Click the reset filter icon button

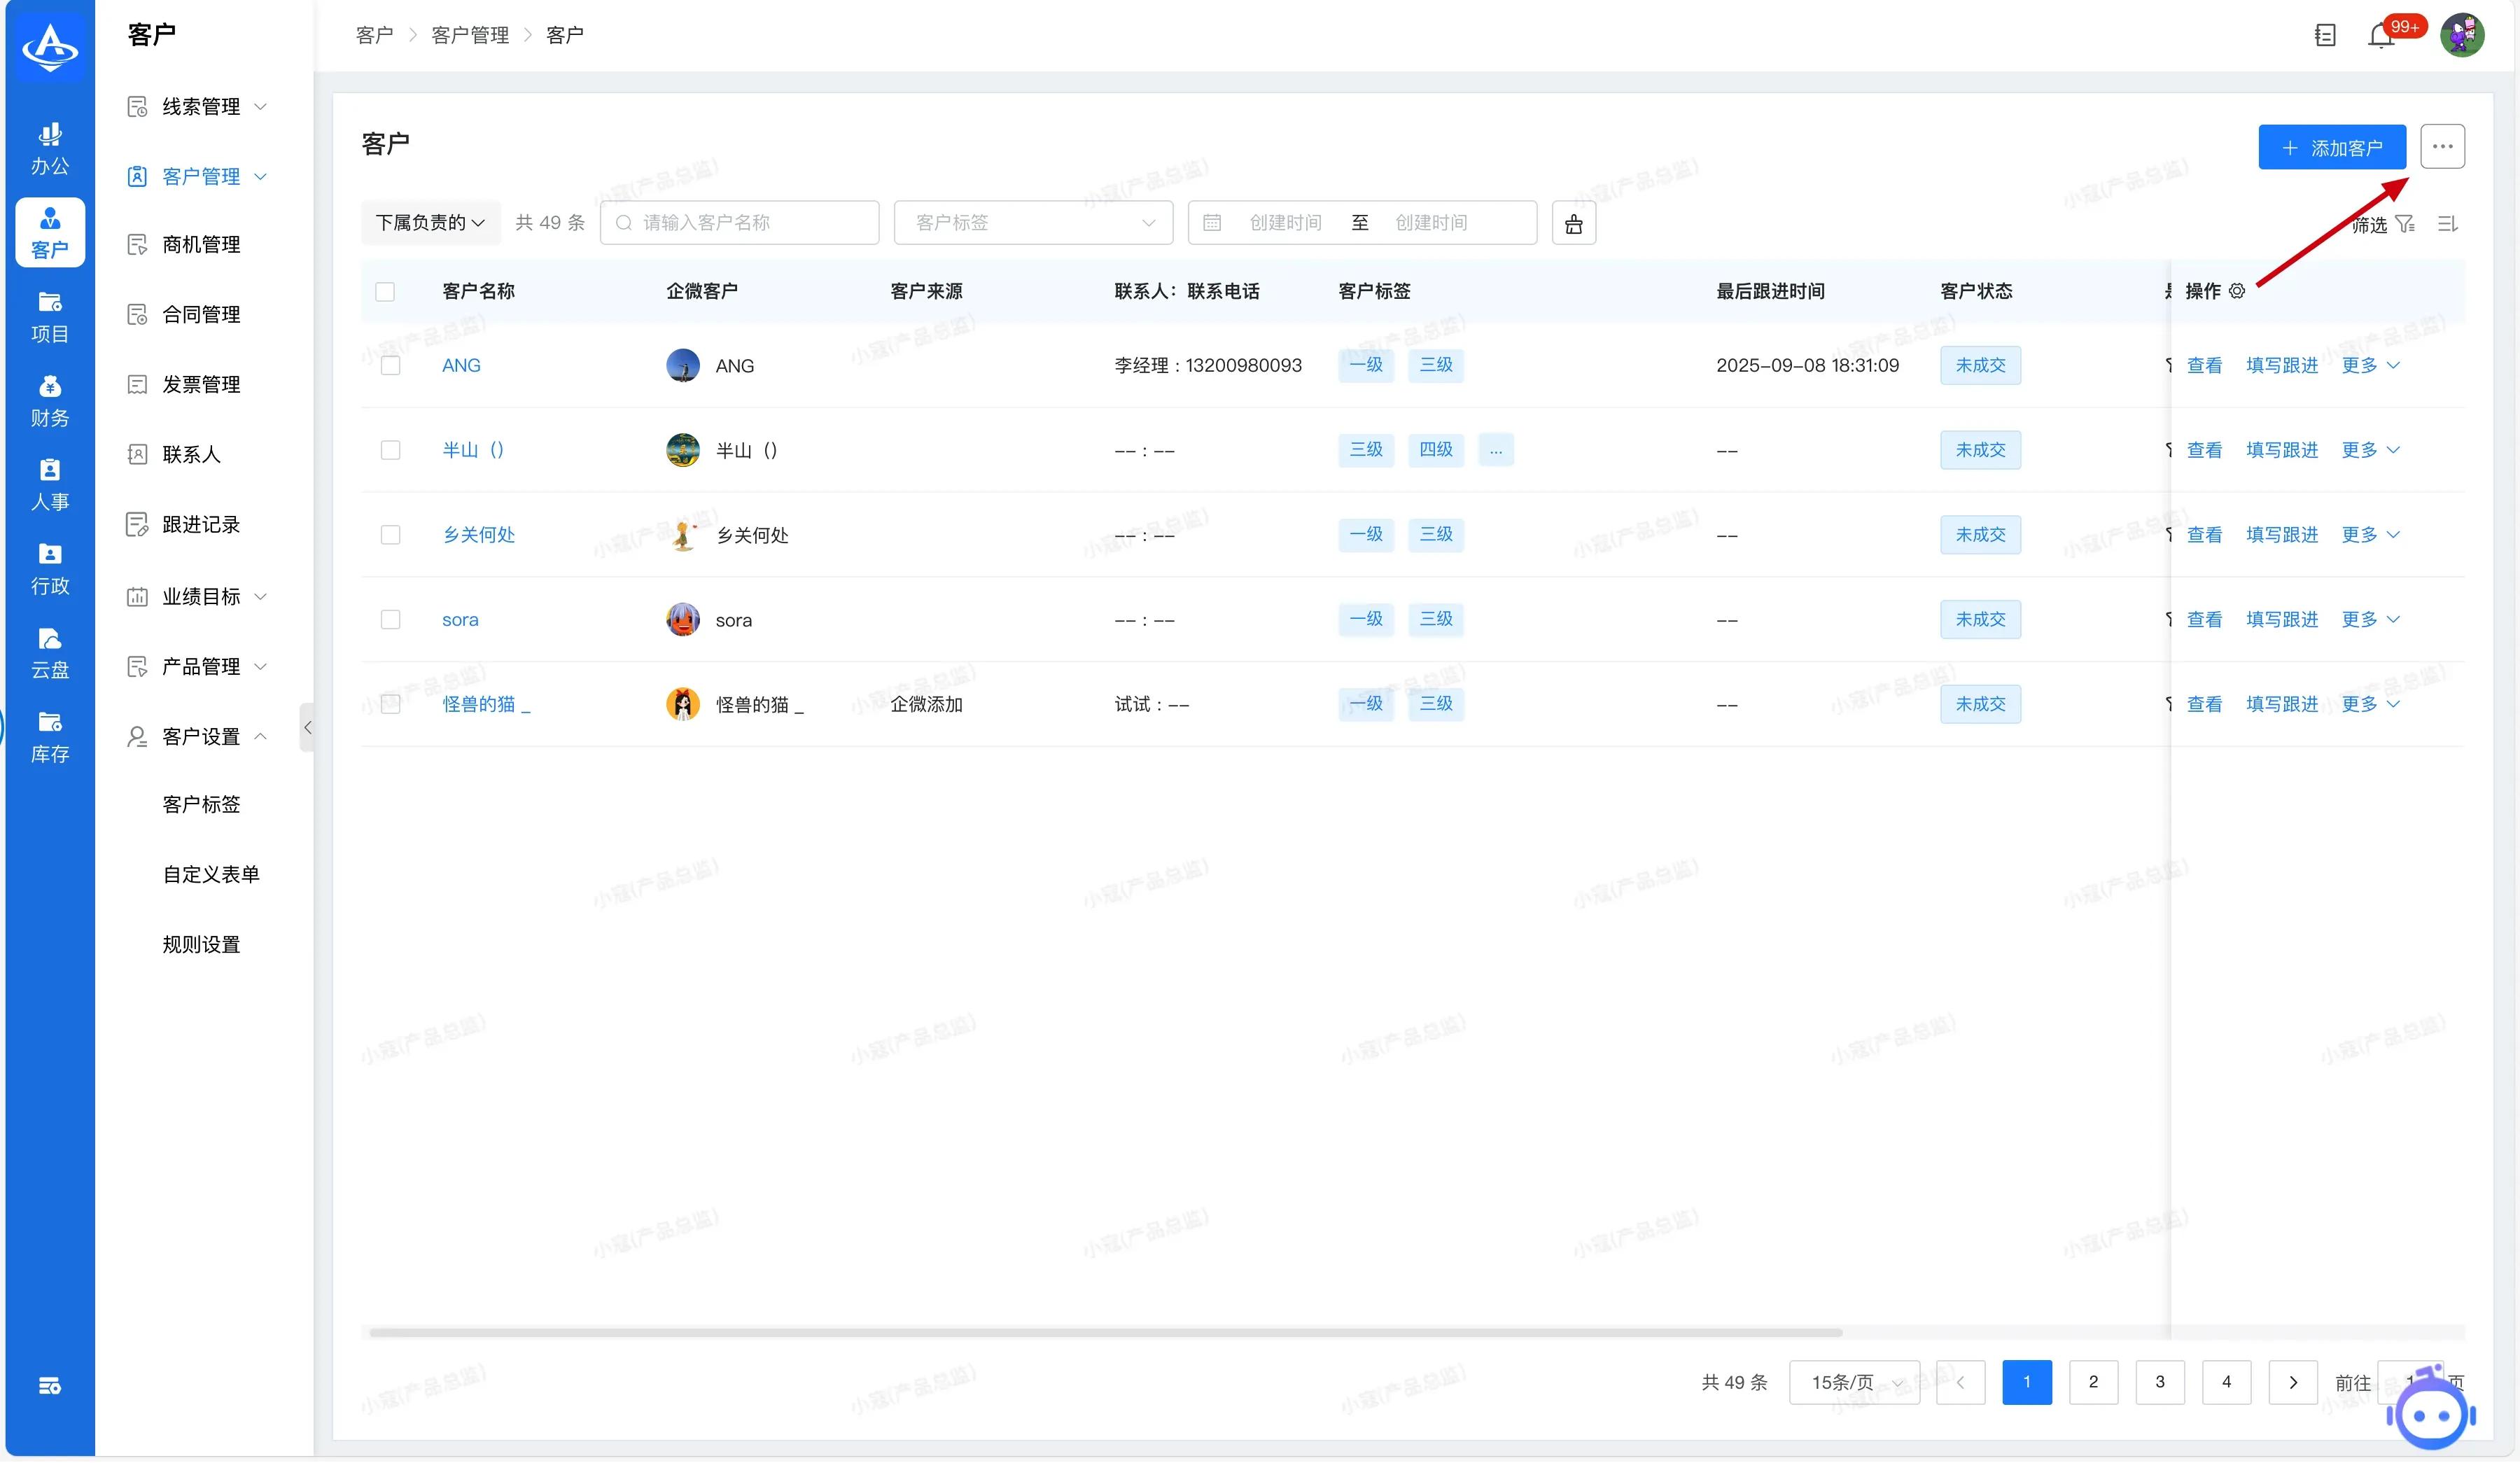pyautogui.click(x=1573, y=223)
